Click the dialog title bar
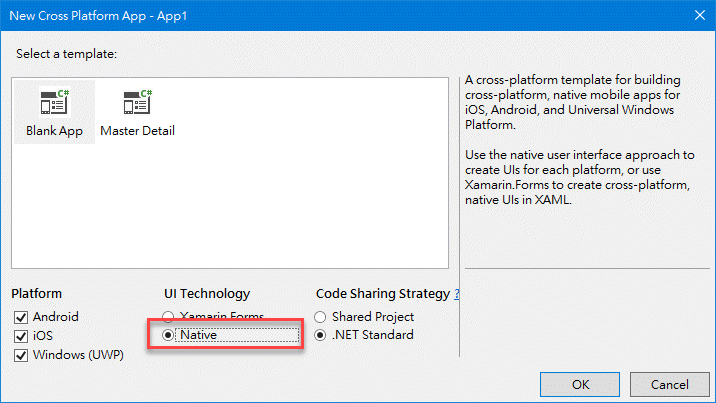Image resolution: width=716 pixels, height=403 pixels. point(347,16)
